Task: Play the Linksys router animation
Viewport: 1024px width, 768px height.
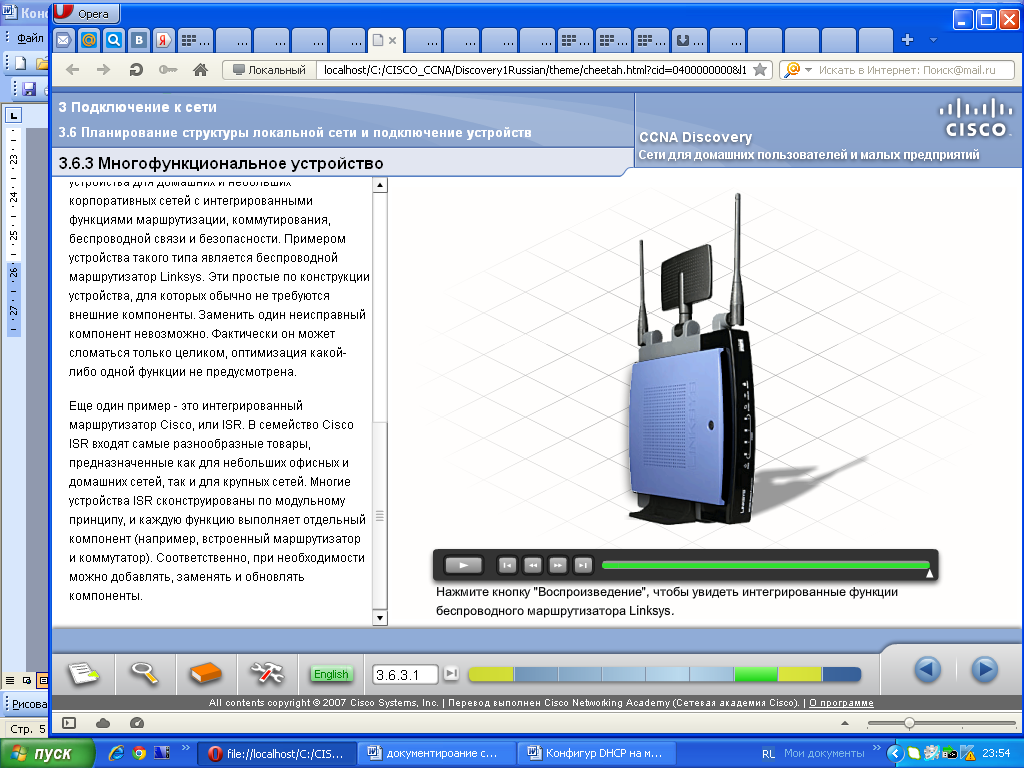Action: 463,566
